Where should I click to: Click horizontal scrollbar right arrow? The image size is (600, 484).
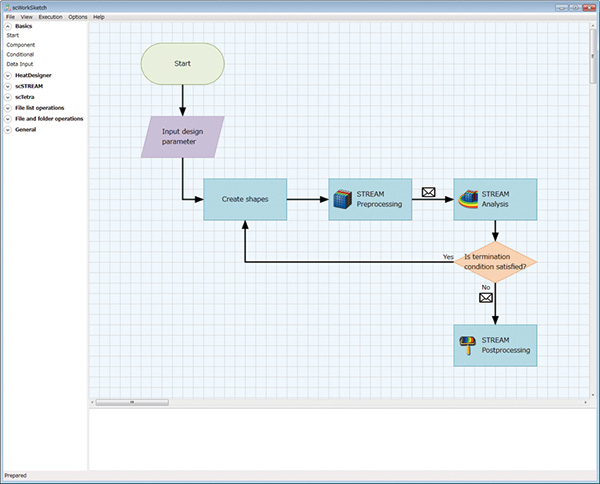pos(585,402)
